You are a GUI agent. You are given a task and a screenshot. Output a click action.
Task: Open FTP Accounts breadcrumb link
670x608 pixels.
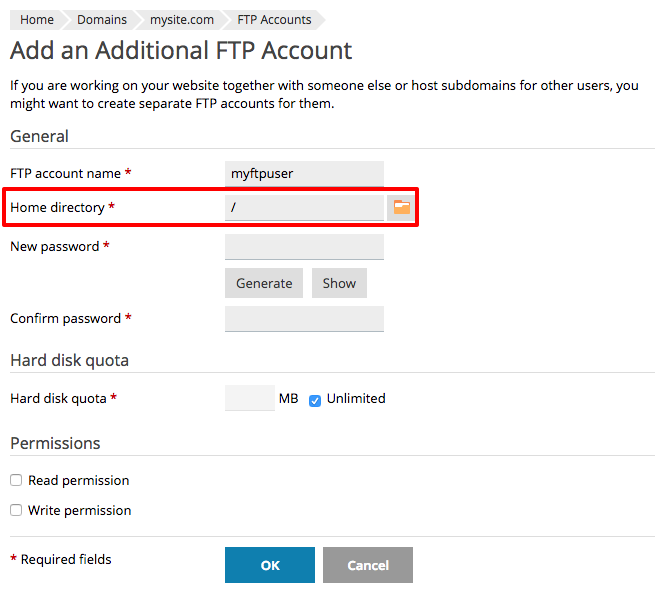[274, 19]
